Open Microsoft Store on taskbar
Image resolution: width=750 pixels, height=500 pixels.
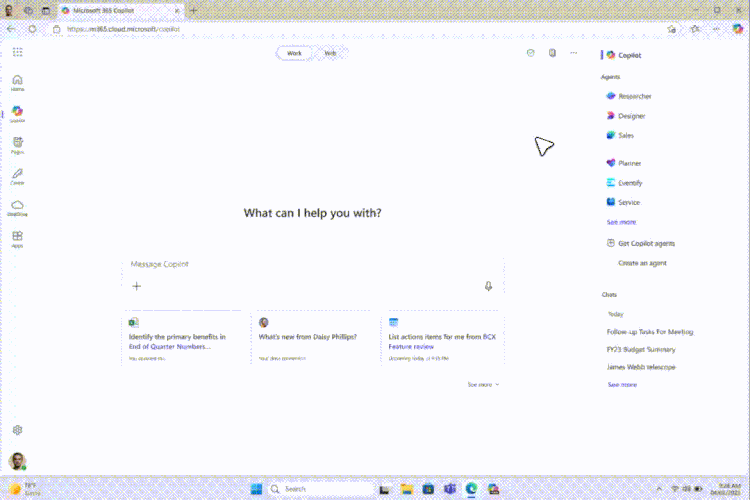(x=428, y=489)
